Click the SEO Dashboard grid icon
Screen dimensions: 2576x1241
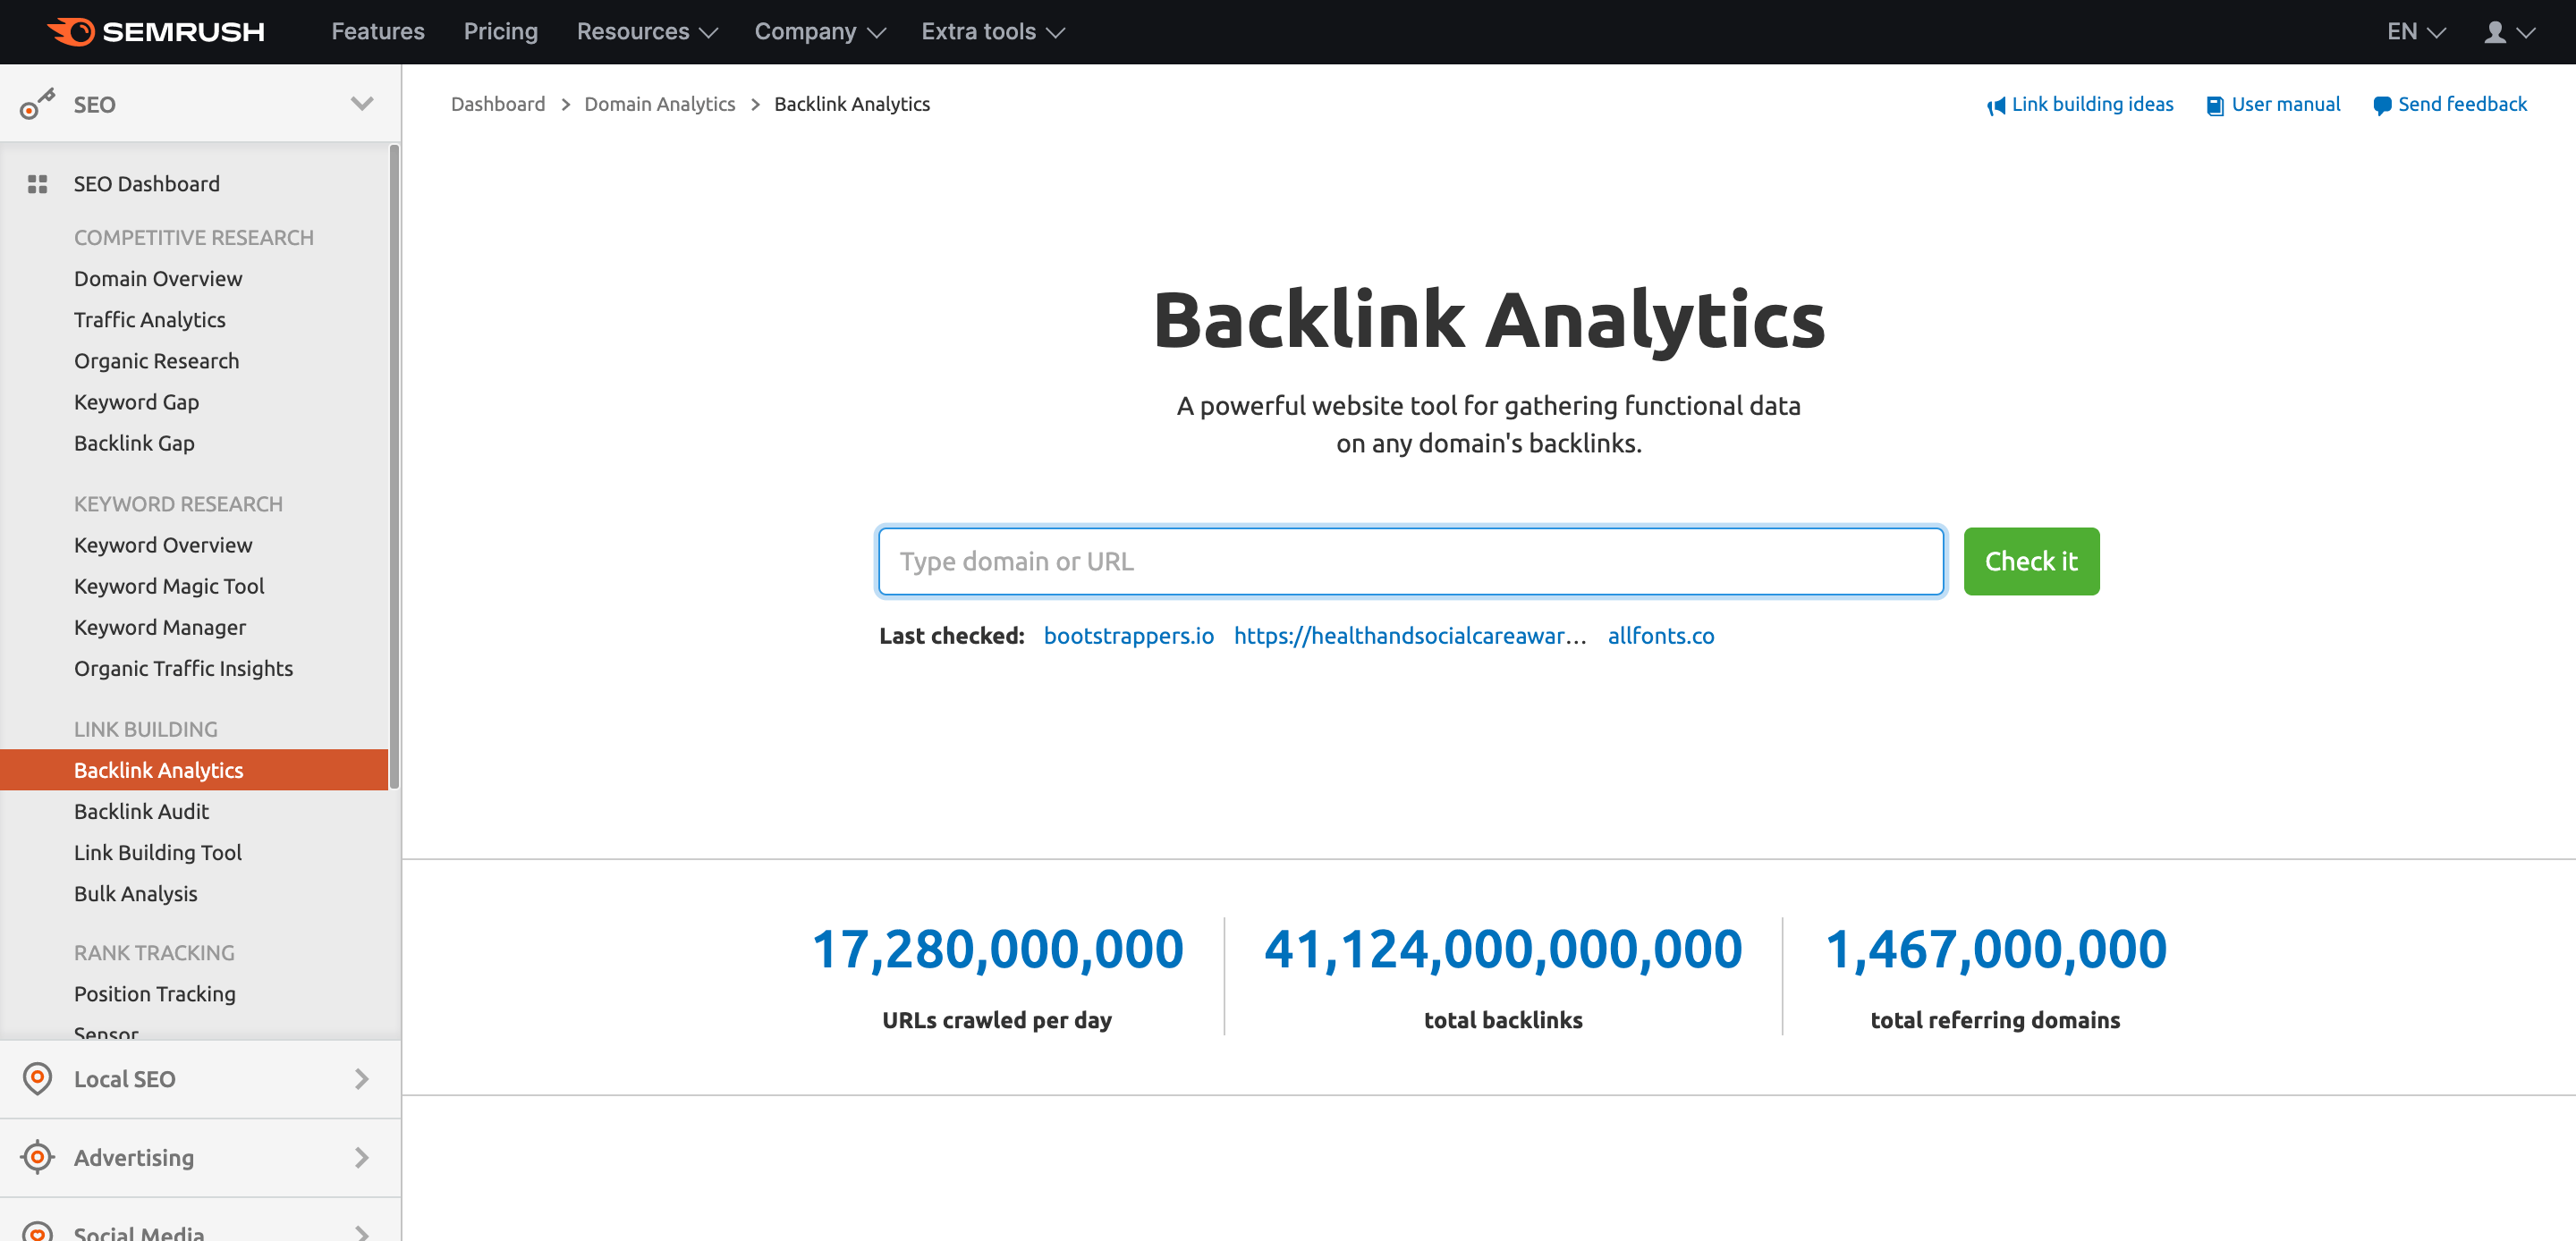[37, 184]
